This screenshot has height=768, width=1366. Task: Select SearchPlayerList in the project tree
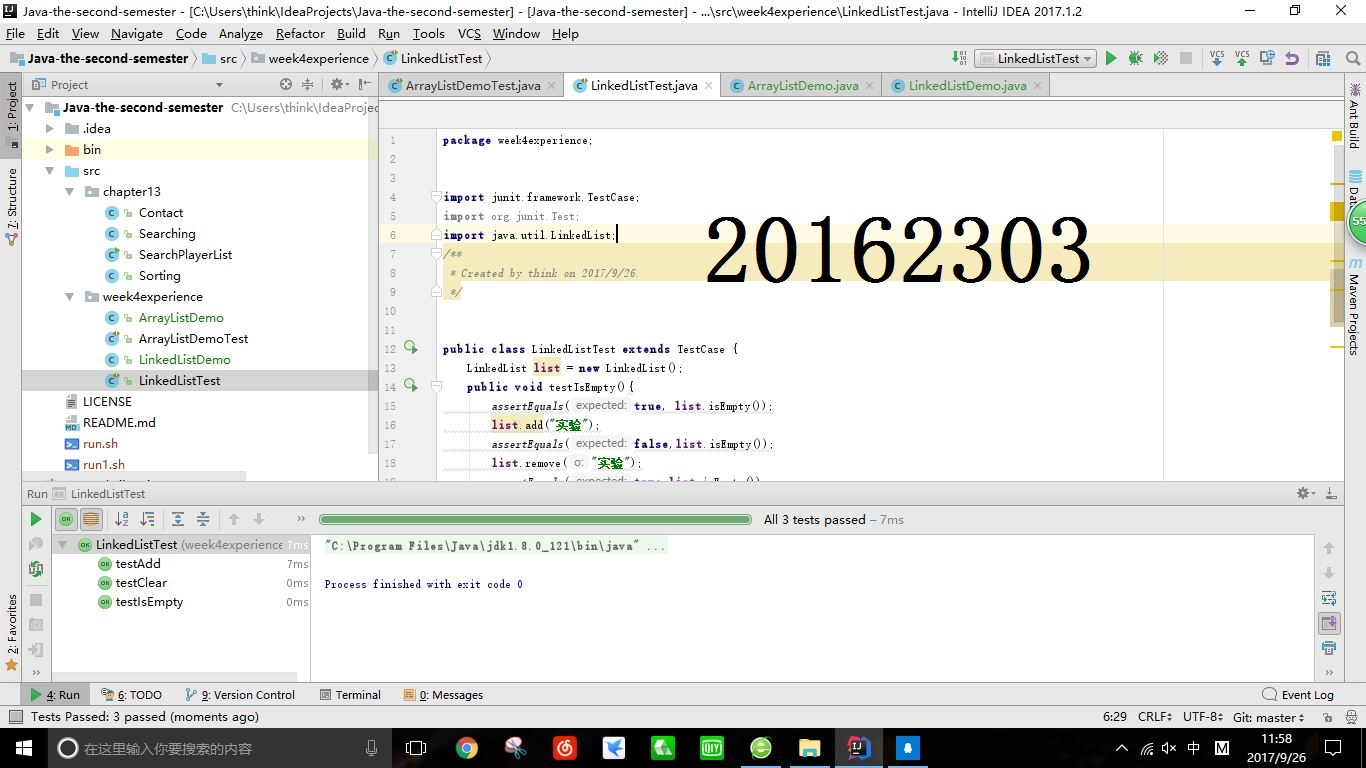click(185, 255)
